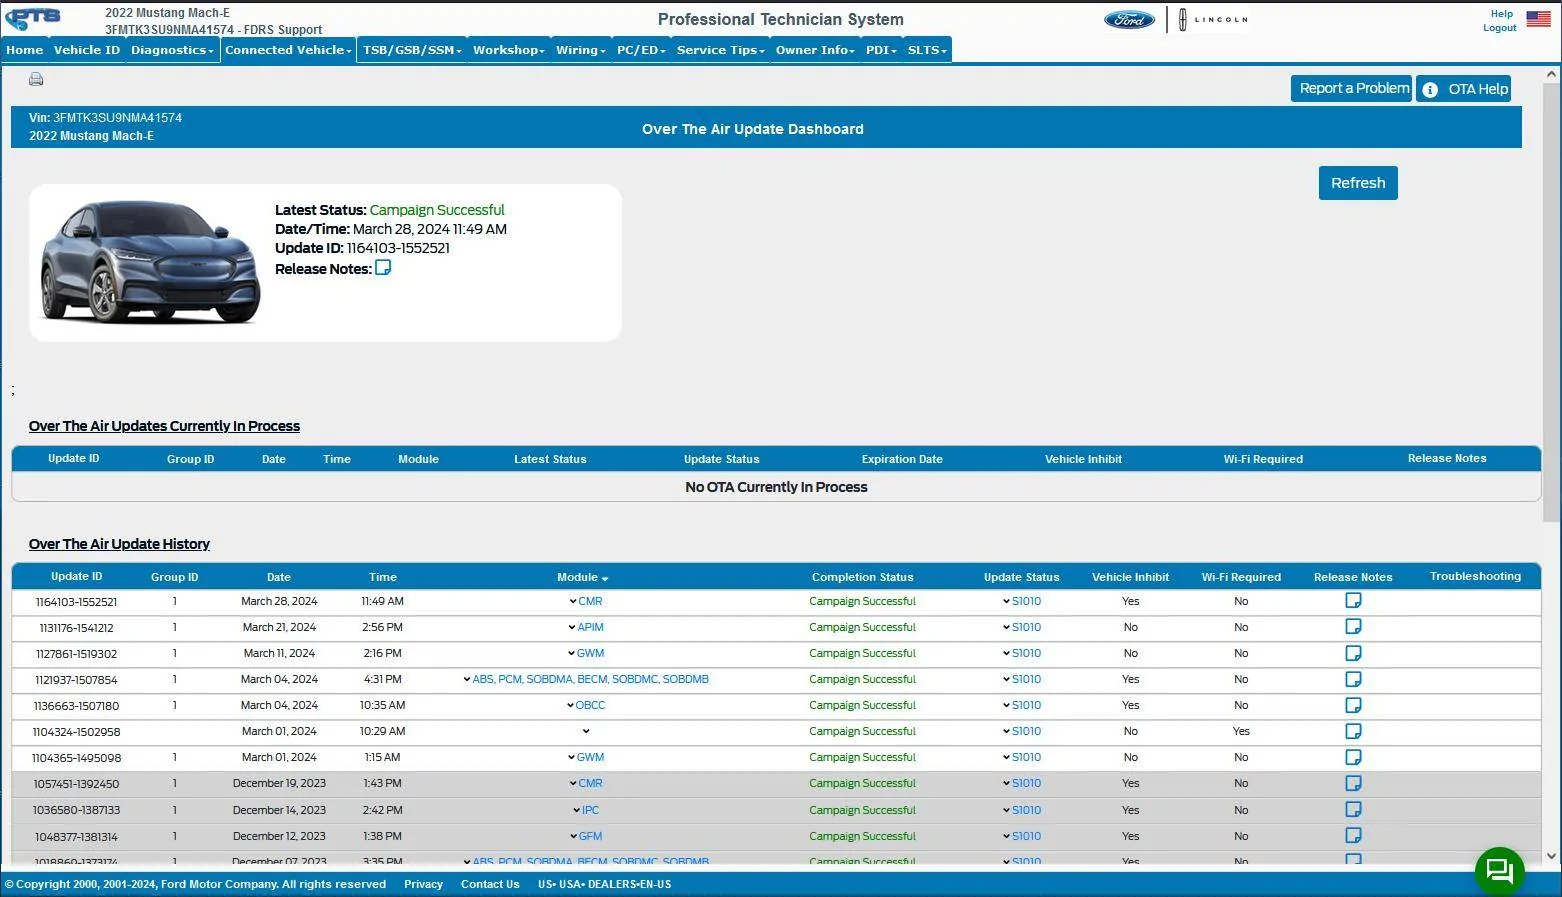Click the US flag icon

[1538, 19]
